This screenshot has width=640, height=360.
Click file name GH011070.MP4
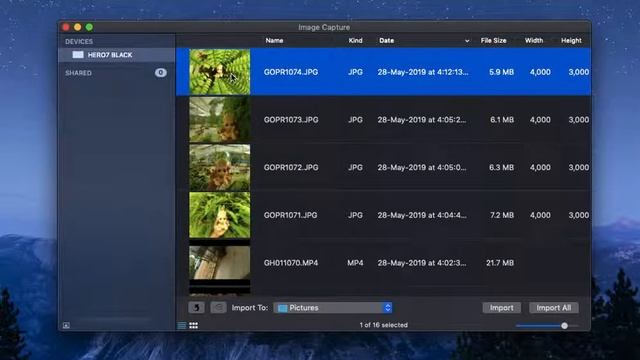[x=291, y=263]
